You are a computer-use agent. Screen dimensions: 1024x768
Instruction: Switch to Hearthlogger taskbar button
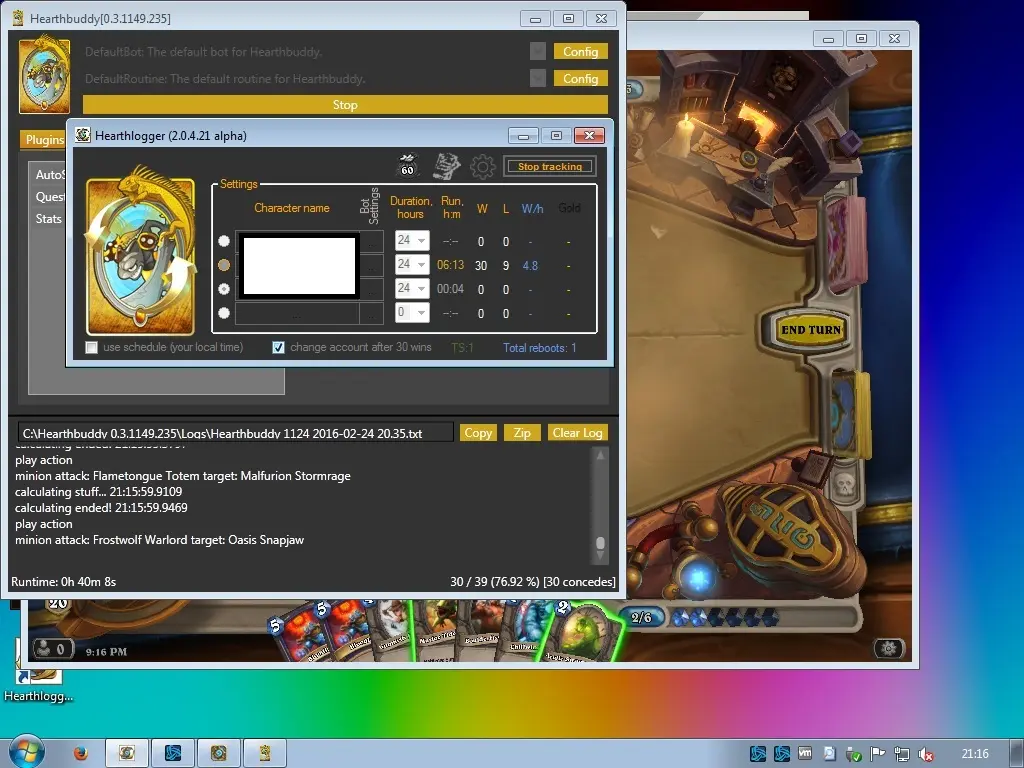click(x=127, y=753)
